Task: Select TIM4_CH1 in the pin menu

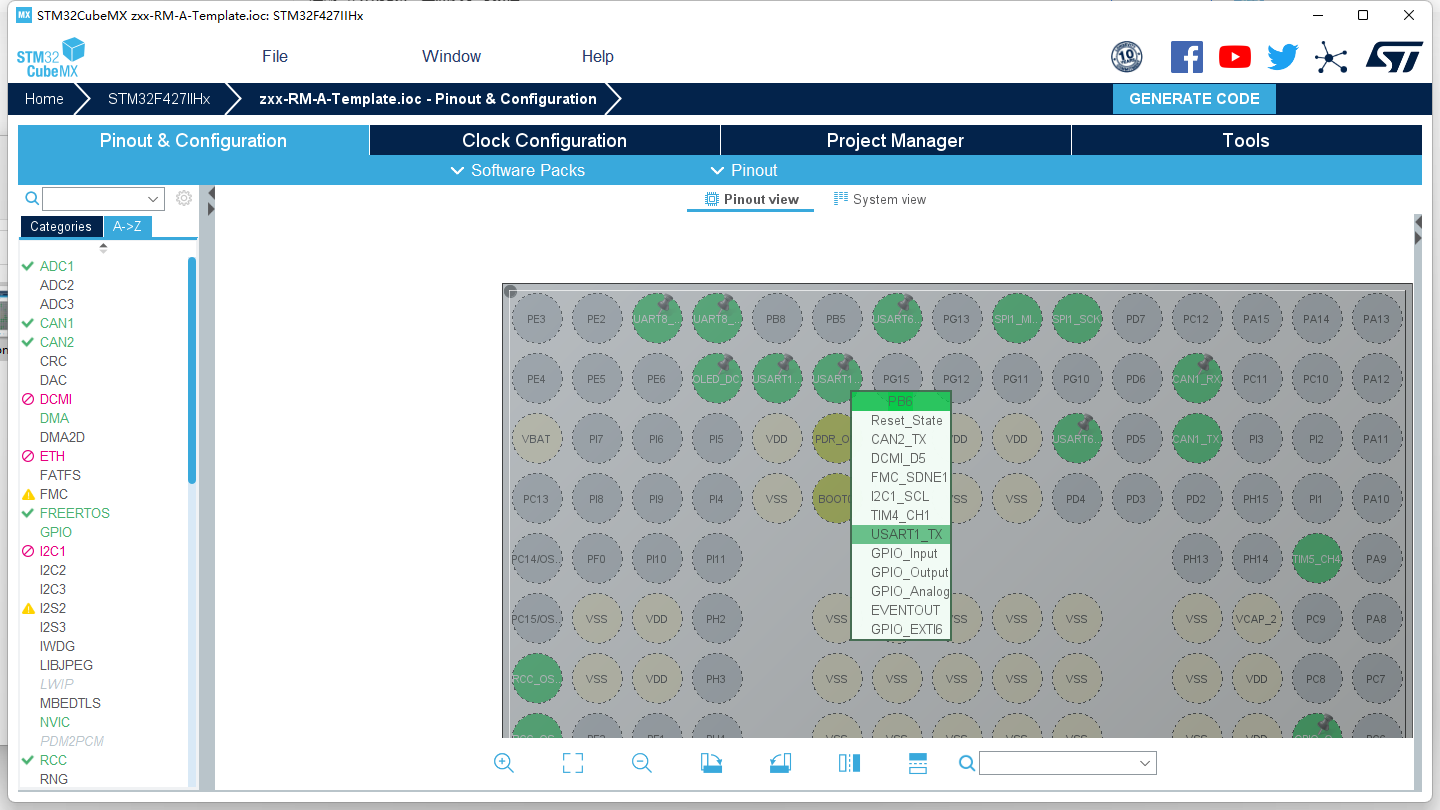Action: tap(900, 515)
